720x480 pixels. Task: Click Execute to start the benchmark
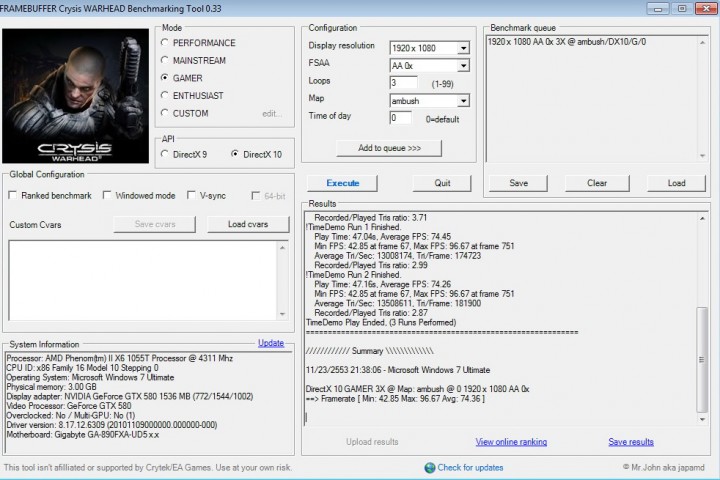coord(343,183)
